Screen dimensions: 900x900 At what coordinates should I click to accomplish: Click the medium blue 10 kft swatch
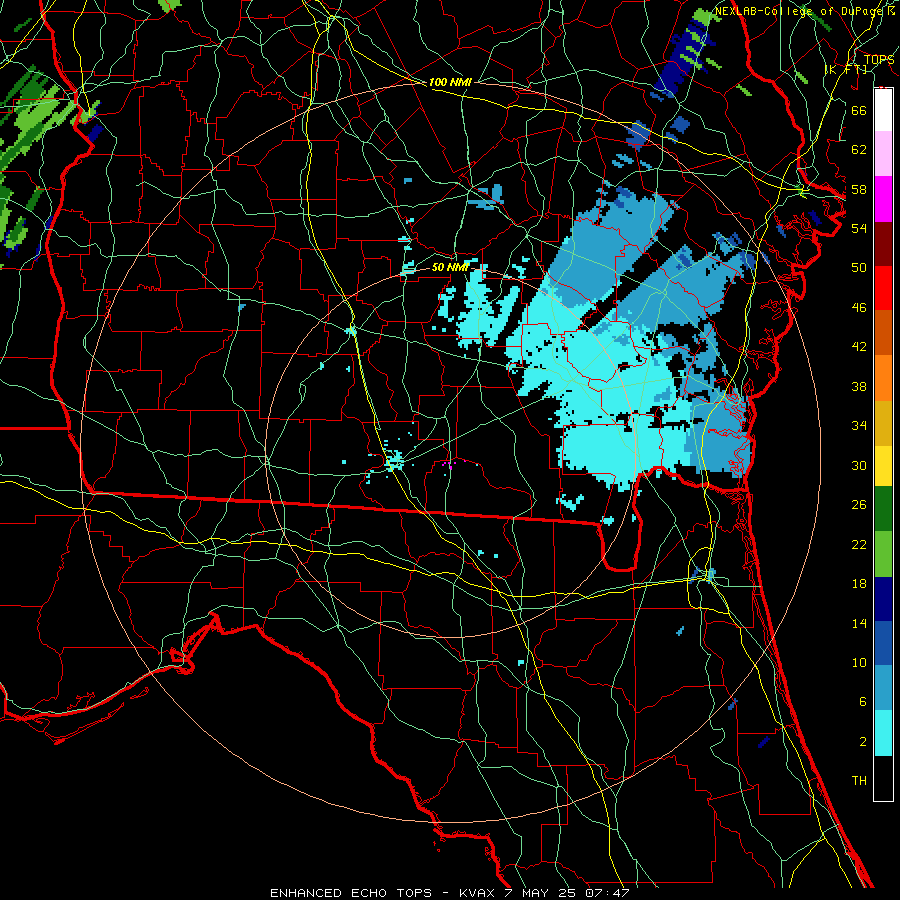(x=883, y=643)
